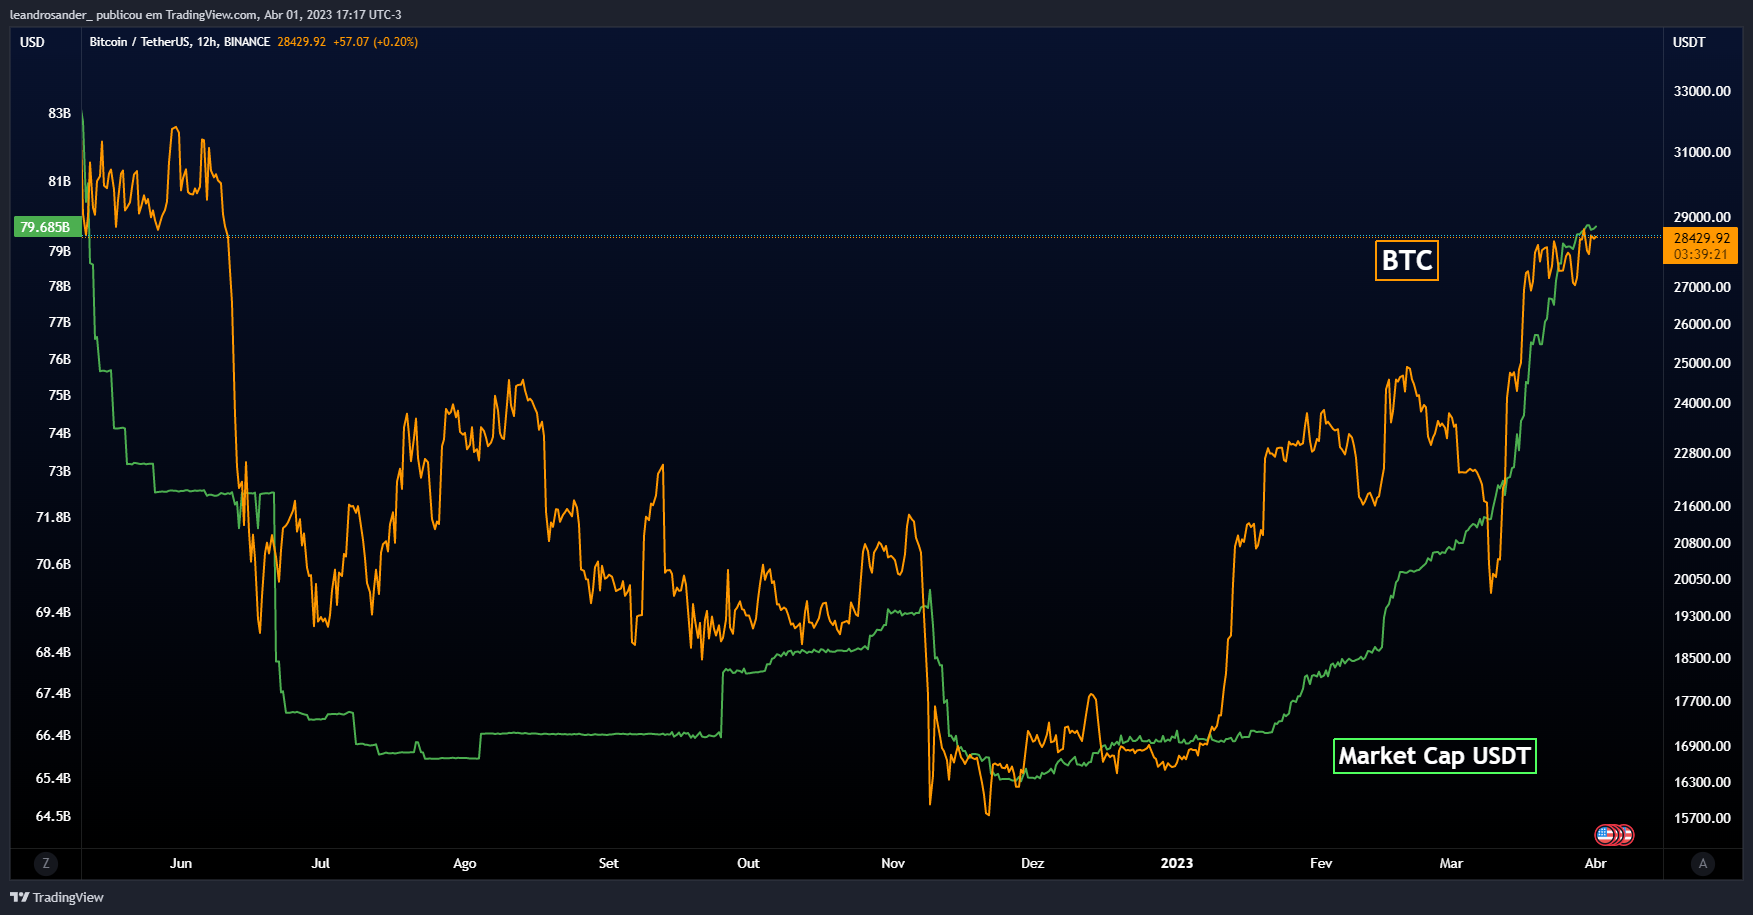The height and width of the screenshot is (915, 1753).
Task: Click the 2023 label on time axis
Action: [1177, 863]
